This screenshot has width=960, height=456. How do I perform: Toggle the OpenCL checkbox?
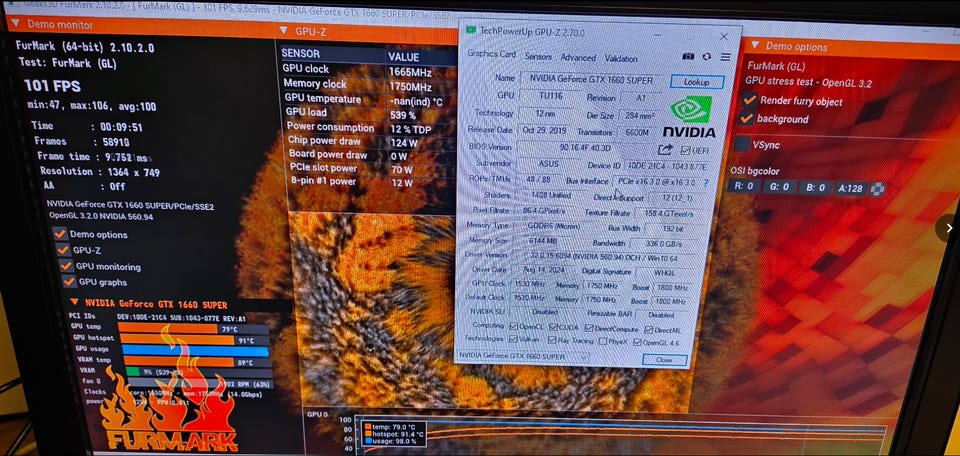(x=514, y=326)
